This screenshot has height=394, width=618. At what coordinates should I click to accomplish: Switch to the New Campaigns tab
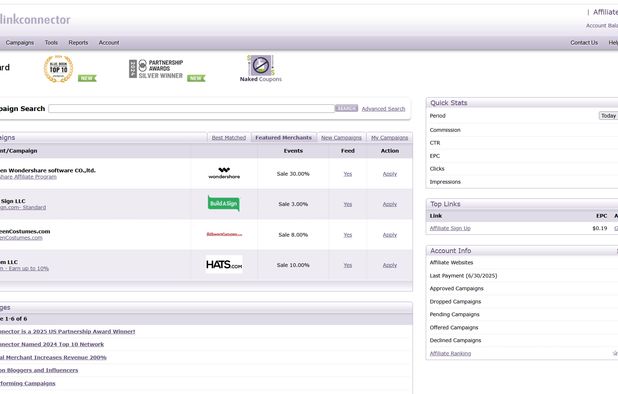click(x=341, y=138)
